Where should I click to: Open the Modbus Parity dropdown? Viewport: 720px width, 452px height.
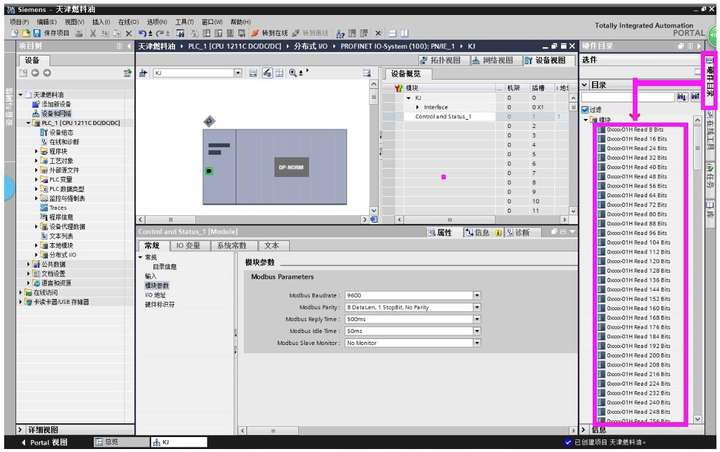[x=477, y=307]
